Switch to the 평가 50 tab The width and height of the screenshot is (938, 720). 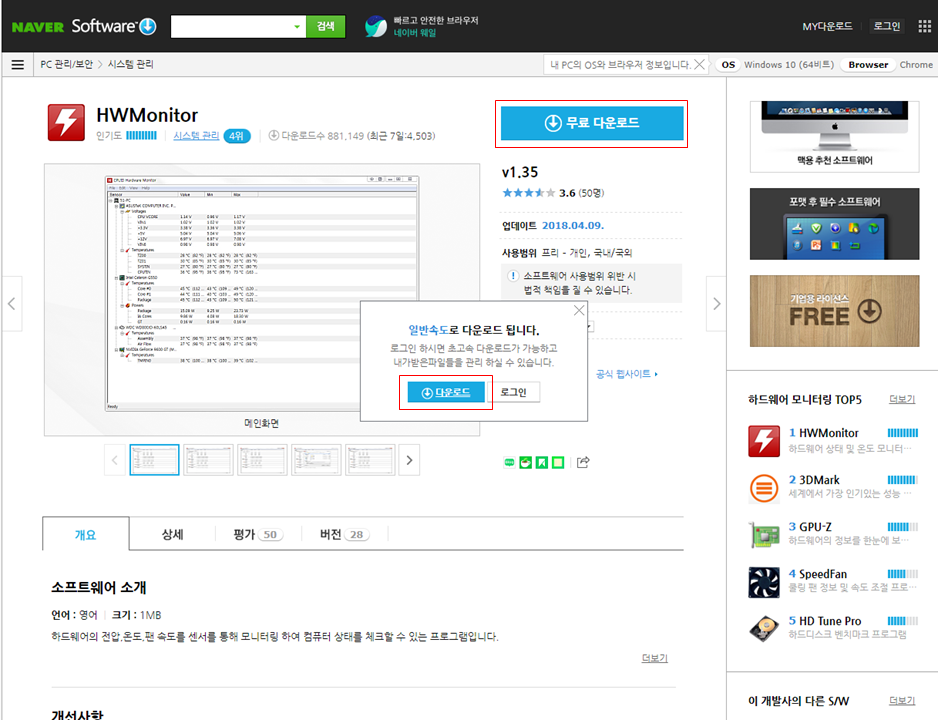(258, 534)
